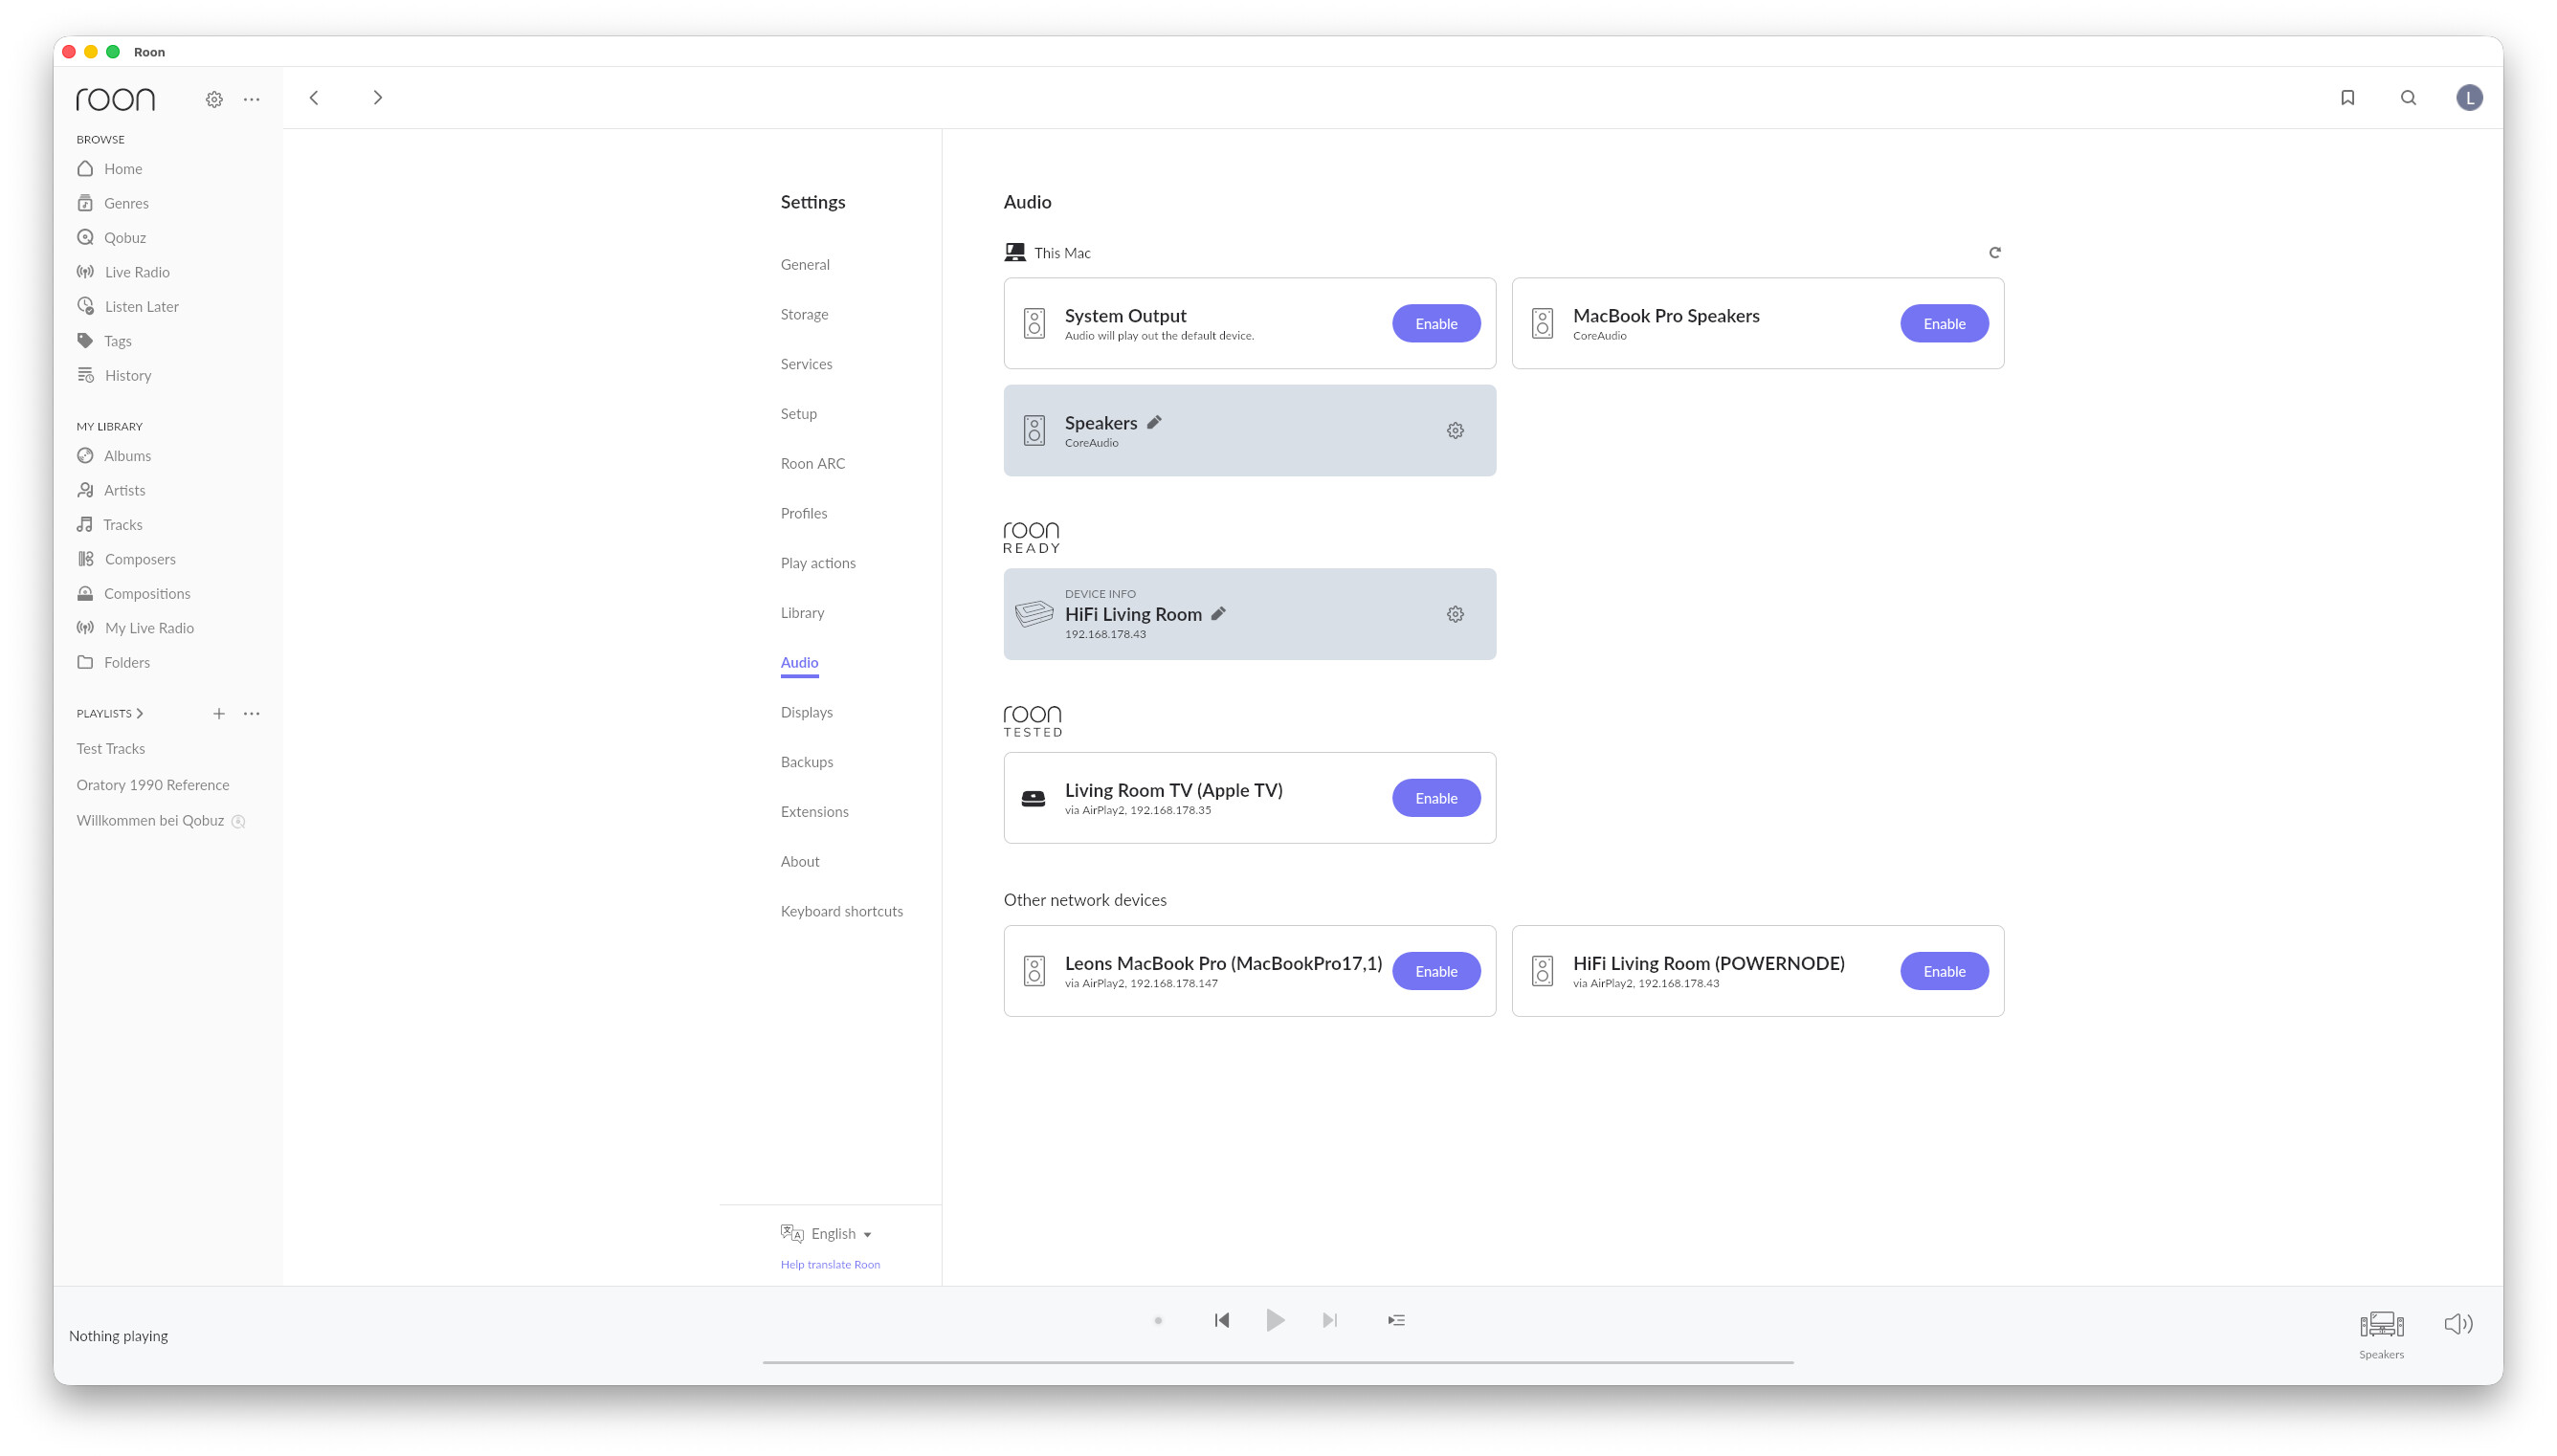Open the Library settings tab

click(x=802, y=613)
